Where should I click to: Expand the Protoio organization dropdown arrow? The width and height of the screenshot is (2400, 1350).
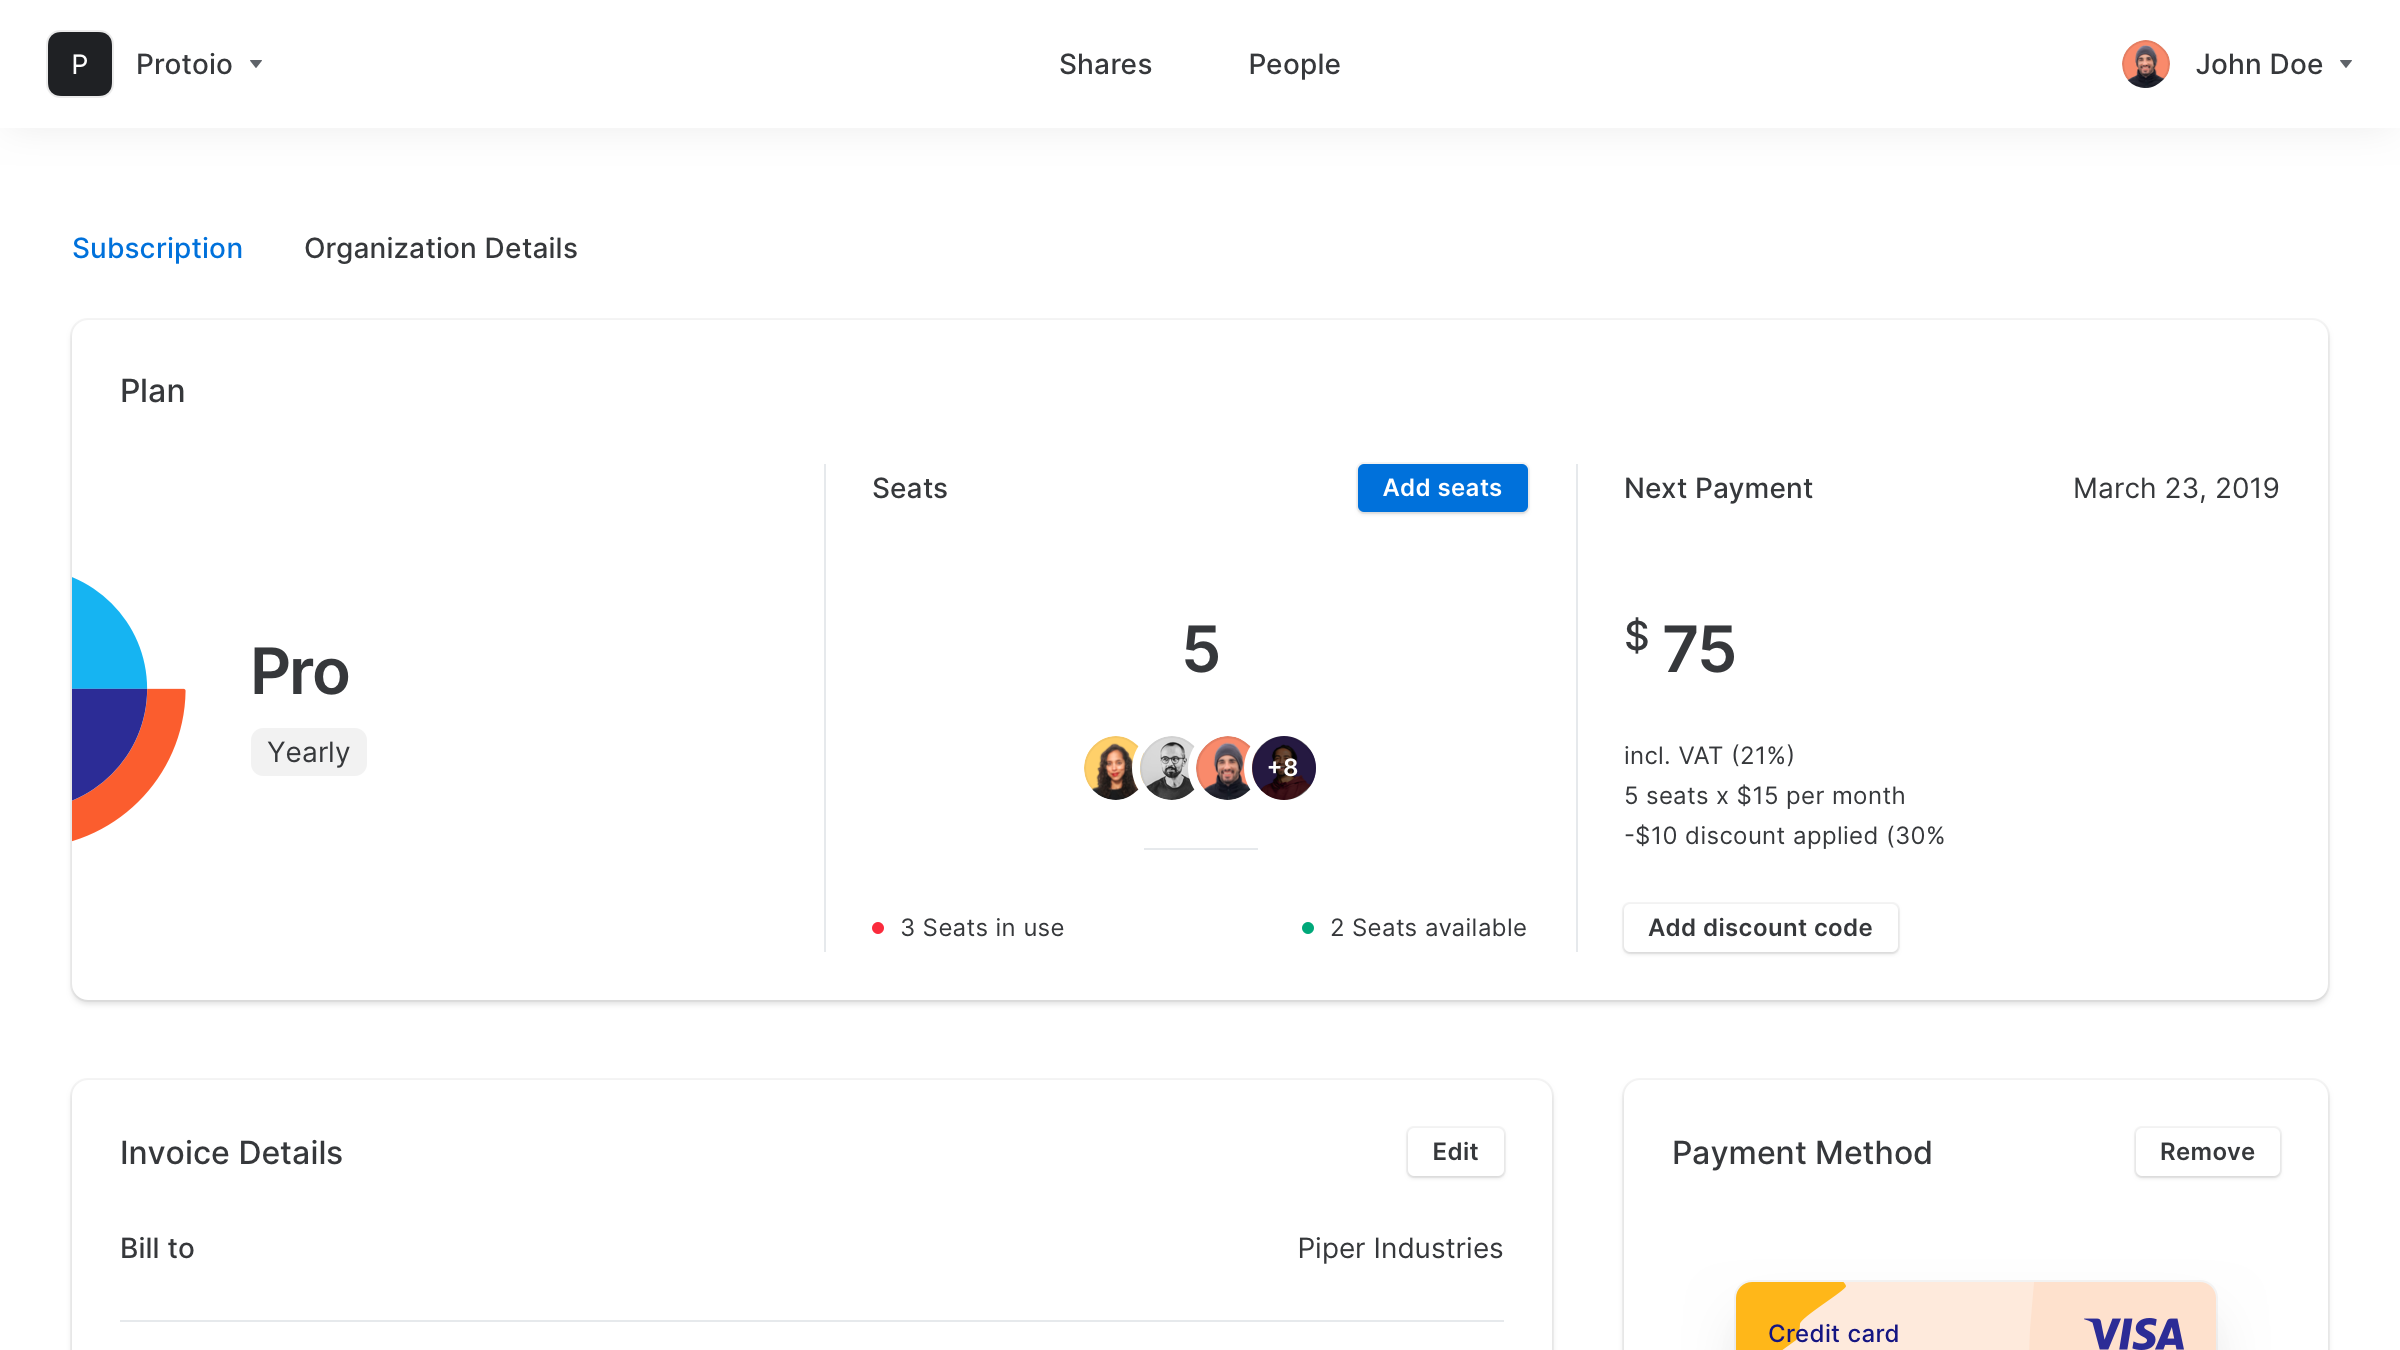click(x=256, y=64)
